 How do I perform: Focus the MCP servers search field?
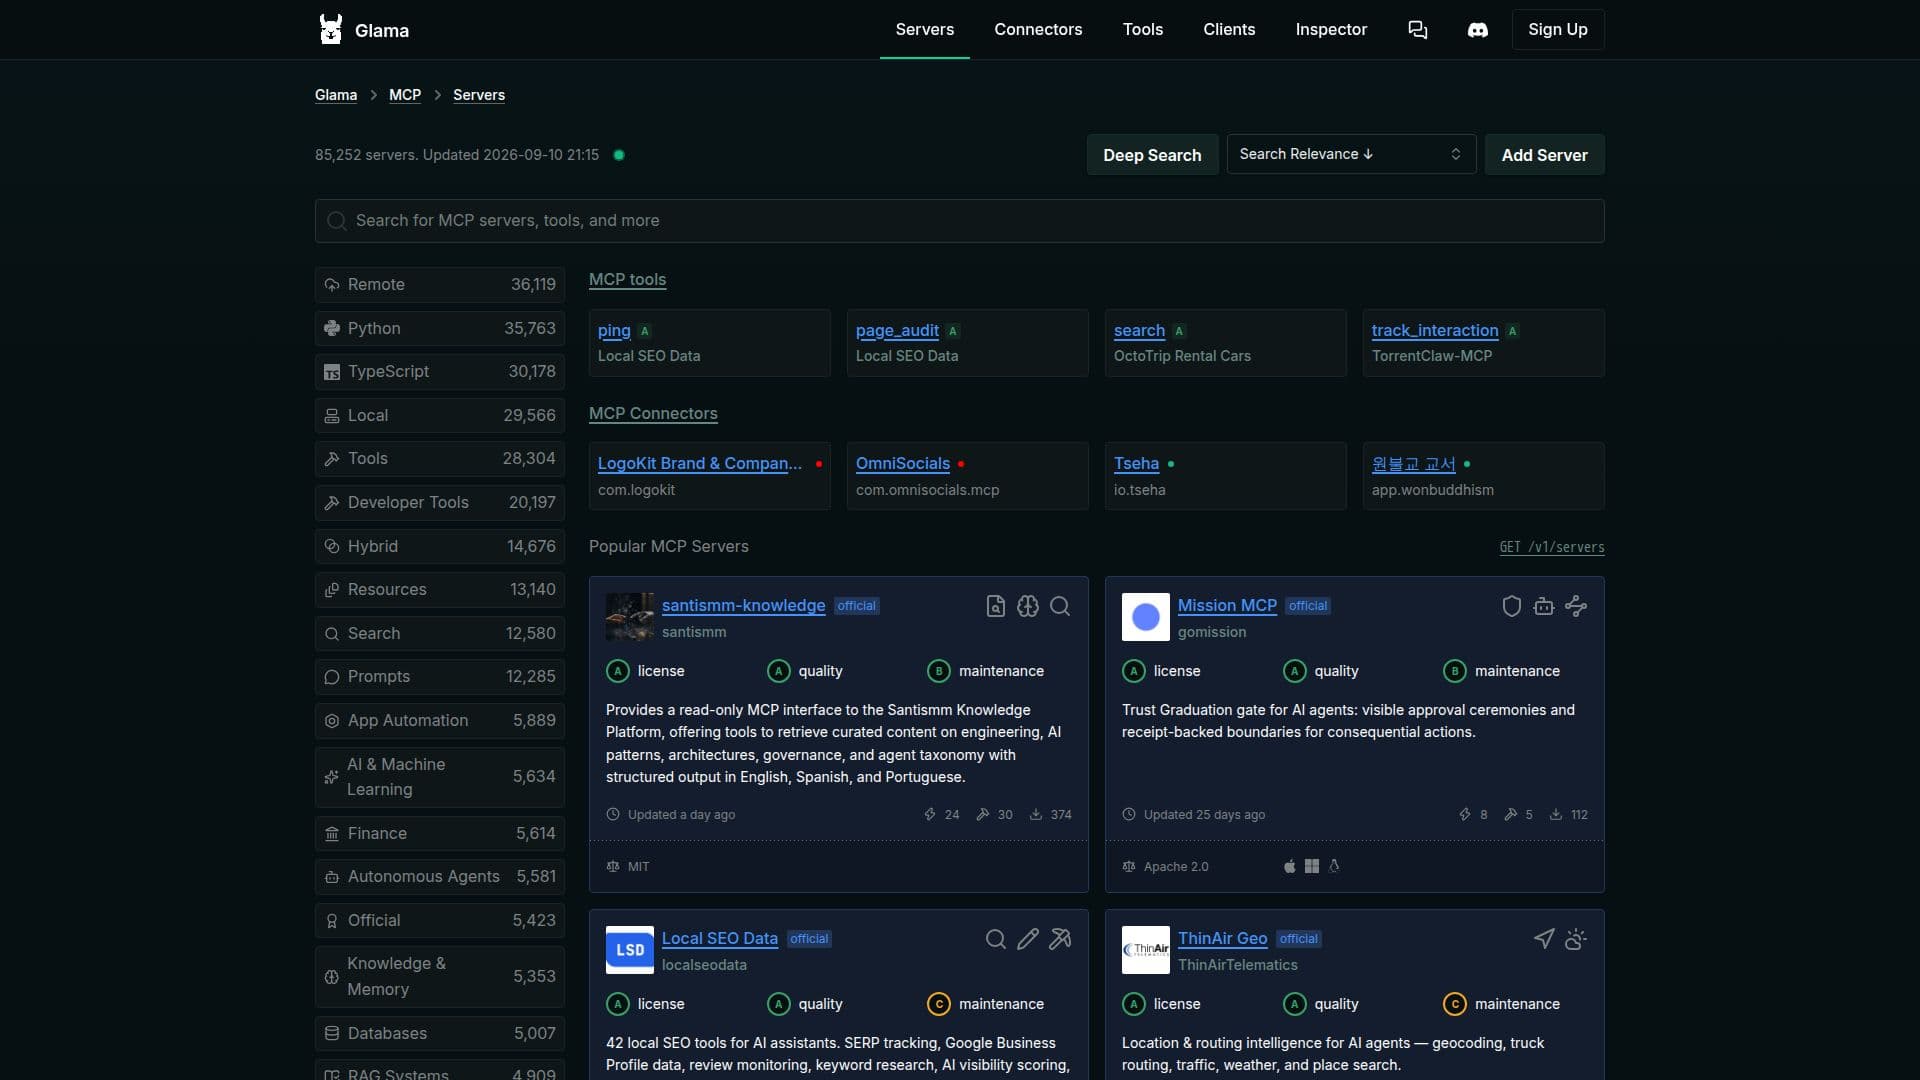coord(960,221)
